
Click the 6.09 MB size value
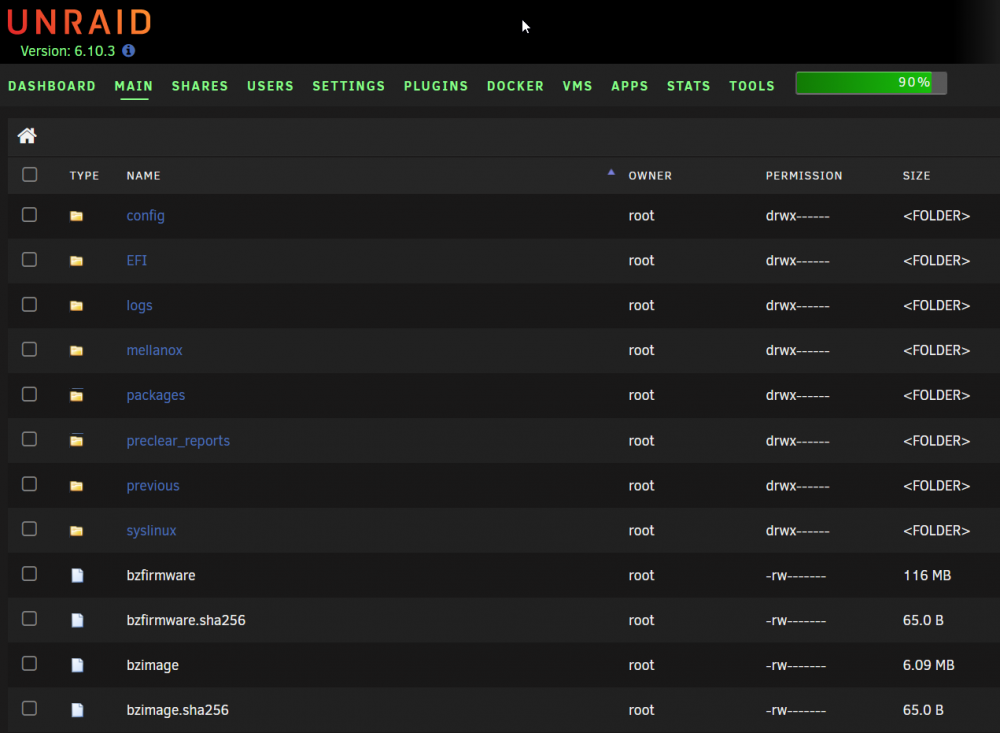click(x=929, y=665)
